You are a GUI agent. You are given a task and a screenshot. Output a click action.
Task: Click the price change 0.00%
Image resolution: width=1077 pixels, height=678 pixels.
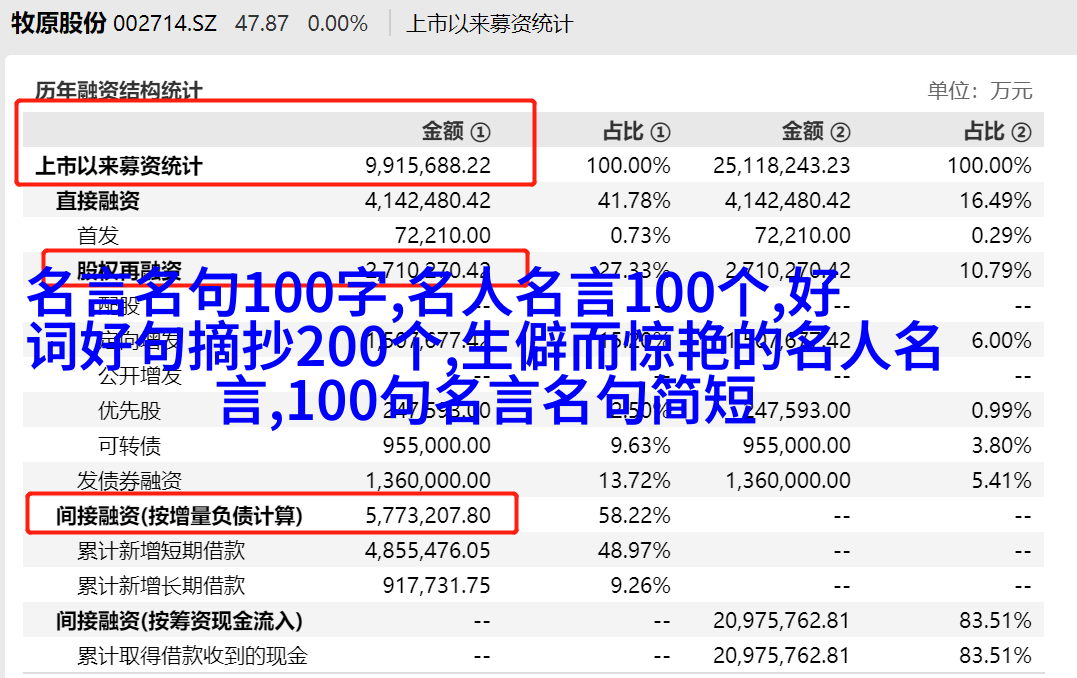(x=338, y=24)
